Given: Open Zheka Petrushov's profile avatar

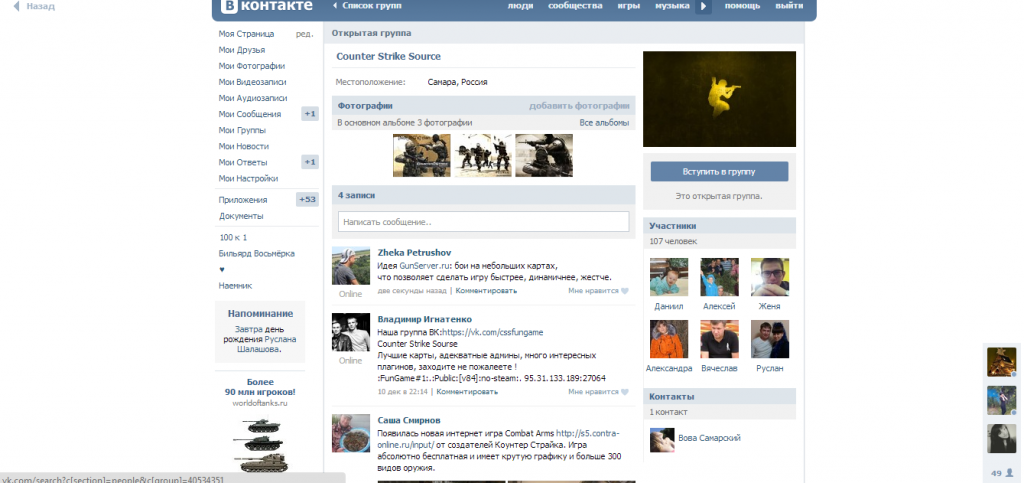Looking at the screenshot, I should tap(350, 266).
